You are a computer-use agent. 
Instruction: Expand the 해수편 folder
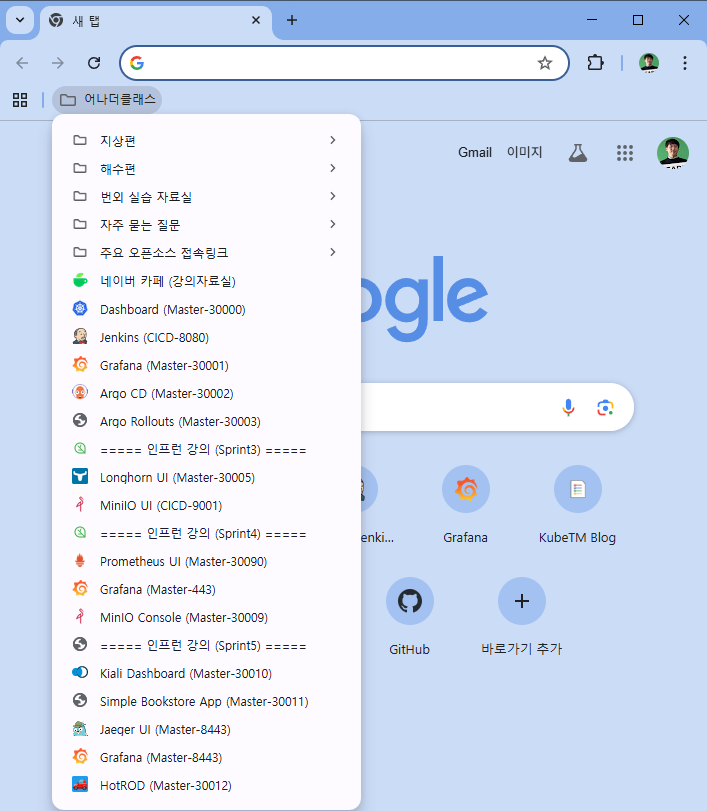206,168
